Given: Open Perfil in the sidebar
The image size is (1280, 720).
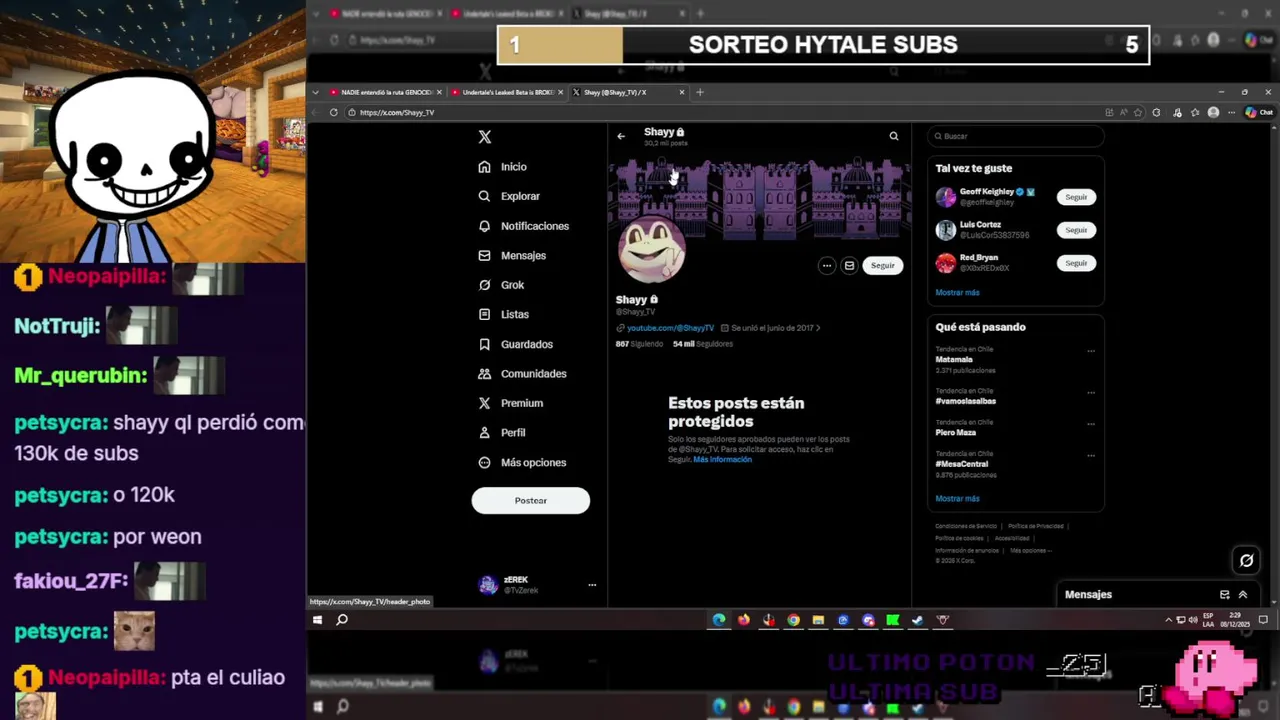Looking at the screenshot, I should click(502, 432).
